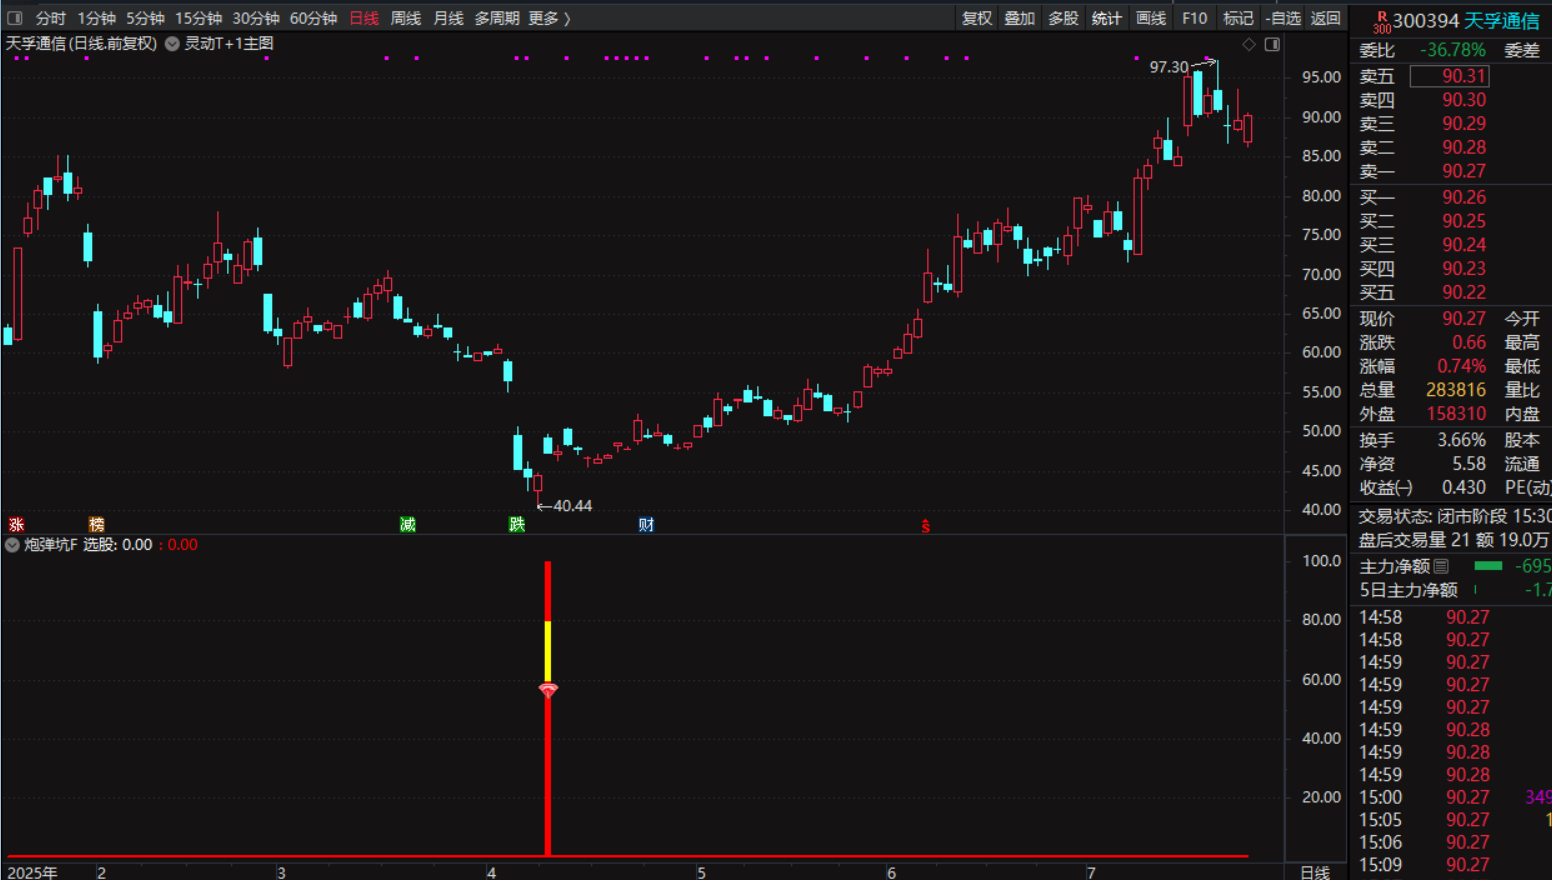The width and height of the screenshot is (1552, 880).
Task: Toggle -自选 to remove from watchlist
Action: [x=1283, y=18]
